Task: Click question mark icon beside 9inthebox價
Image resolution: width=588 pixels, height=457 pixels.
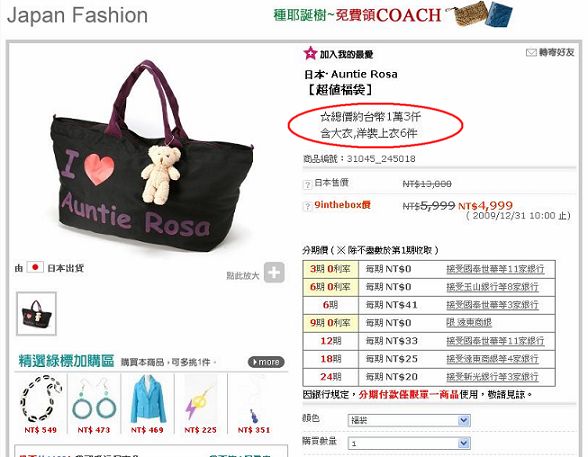Action: coord(308,206)
